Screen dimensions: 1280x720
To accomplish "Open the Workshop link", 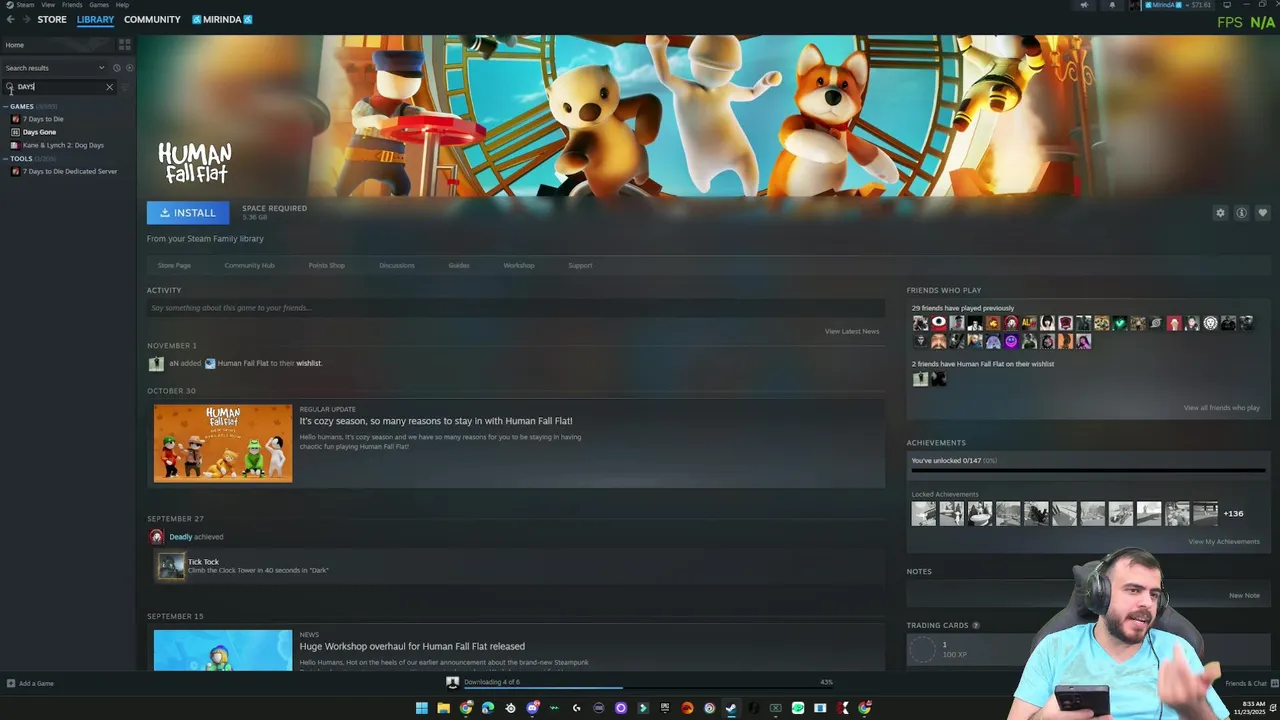I will point(518,266).
